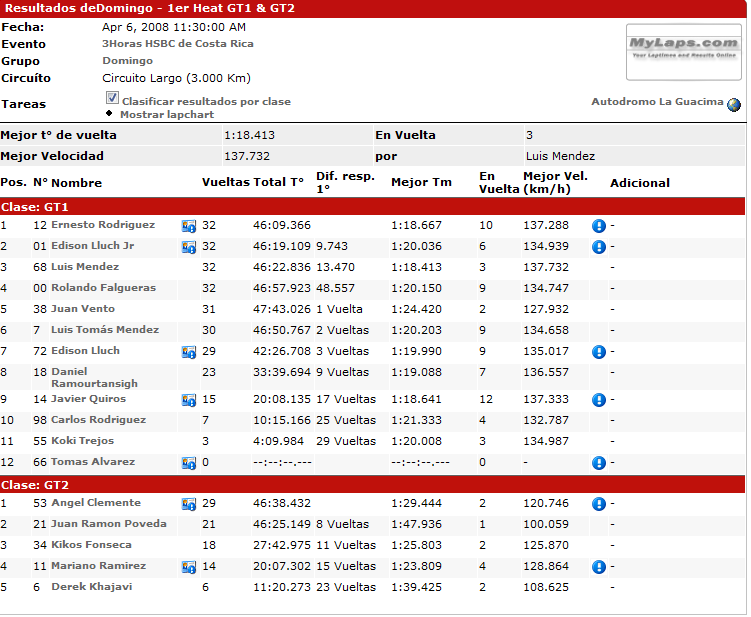Viewport: 751px width, 617px height.
Task: Toggle 'Clasificar resultados por clase' checkbox
Action: point(112,99)
